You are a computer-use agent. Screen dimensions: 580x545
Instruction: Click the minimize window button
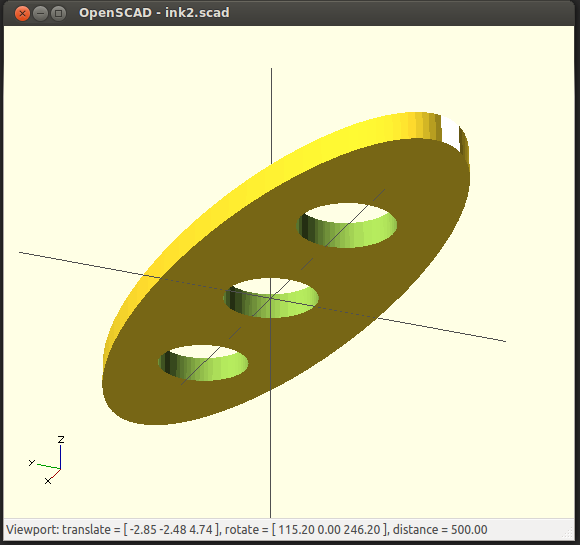point(40,14)
